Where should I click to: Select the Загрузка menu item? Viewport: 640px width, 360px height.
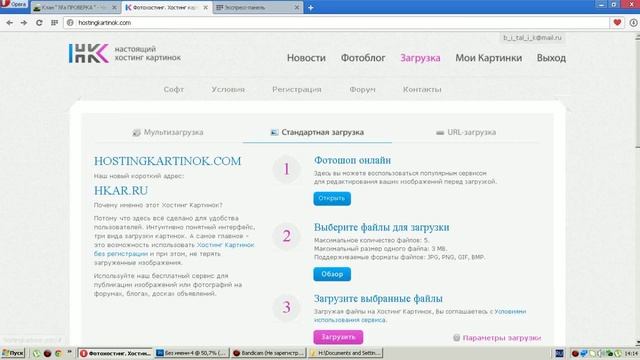tap(420, 58)
